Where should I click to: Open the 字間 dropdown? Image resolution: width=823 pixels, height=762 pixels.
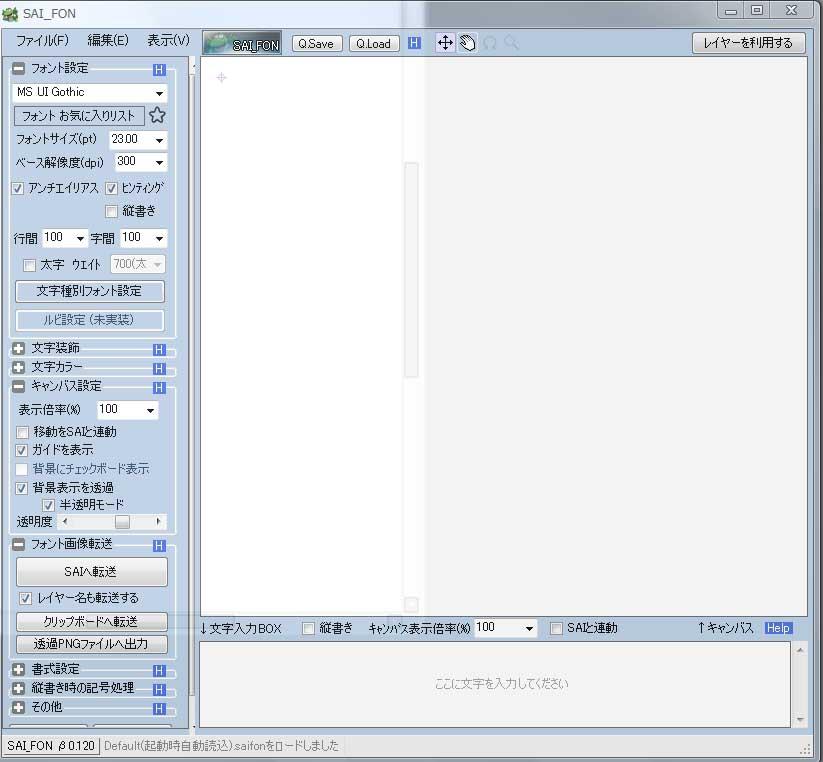click(x=159, y=238)
